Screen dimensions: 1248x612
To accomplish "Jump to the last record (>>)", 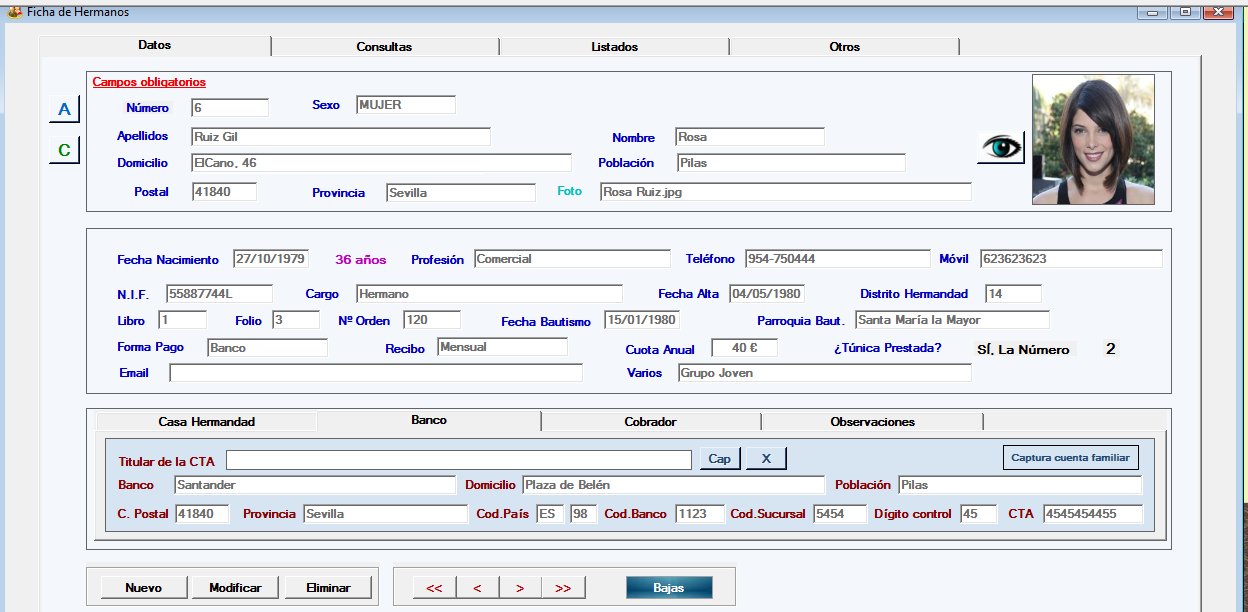I will (563, 588).
